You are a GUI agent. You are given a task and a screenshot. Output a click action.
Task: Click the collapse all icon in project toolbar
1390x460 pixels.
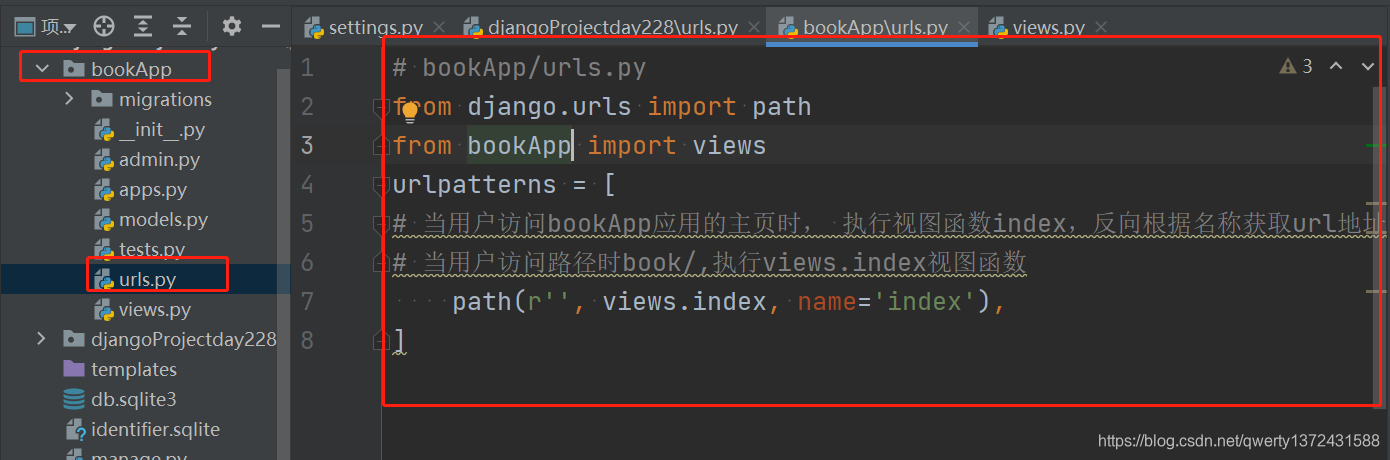point(181,26)
